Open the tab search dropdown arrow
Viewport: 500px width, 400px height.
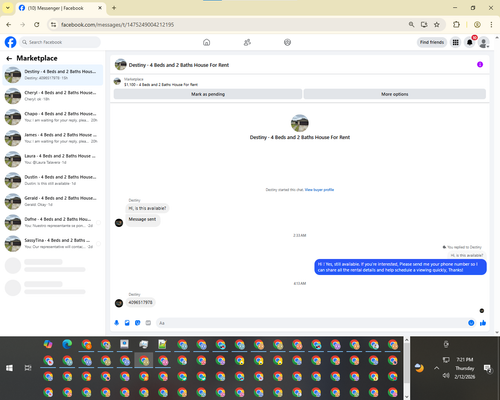[x=8, y=8]
